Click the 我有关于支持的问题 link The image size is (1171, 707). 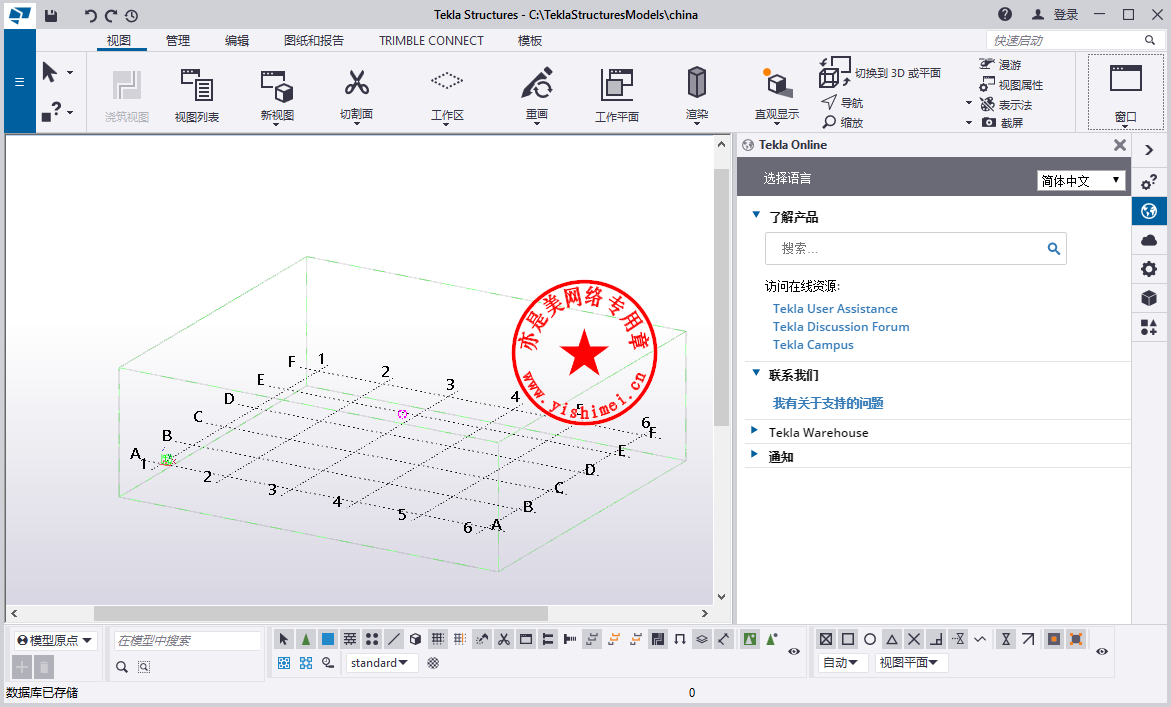[x=828, y=403]
